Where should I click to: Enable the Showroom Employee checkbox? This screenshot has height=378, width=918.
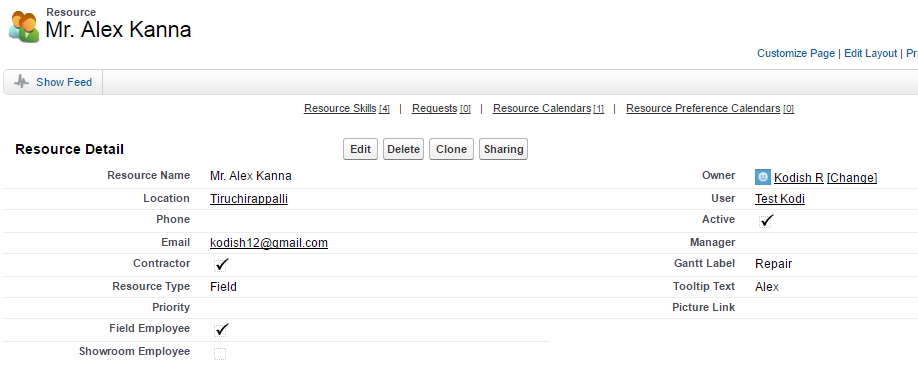tap(220, 353)
